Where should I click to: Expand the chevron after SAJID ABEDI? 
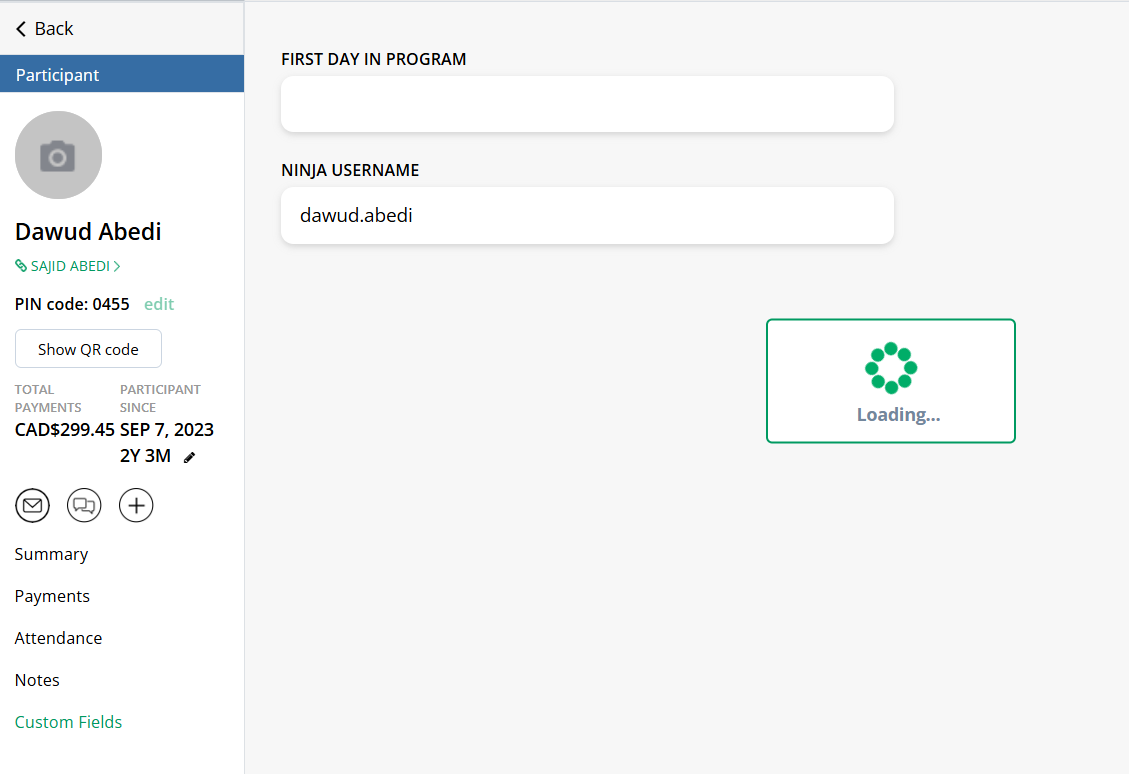(117, 267)
